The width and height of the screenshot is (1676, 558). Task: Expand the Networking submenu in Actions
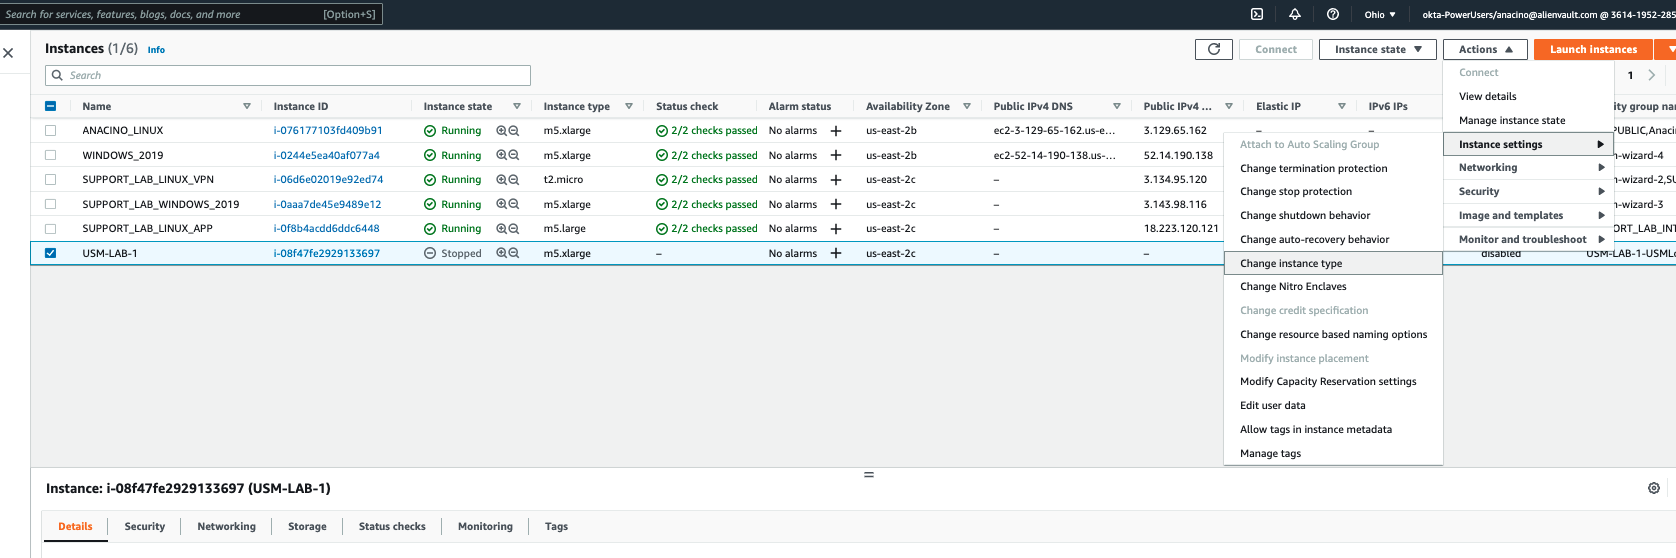click(x=1528, y=168)
